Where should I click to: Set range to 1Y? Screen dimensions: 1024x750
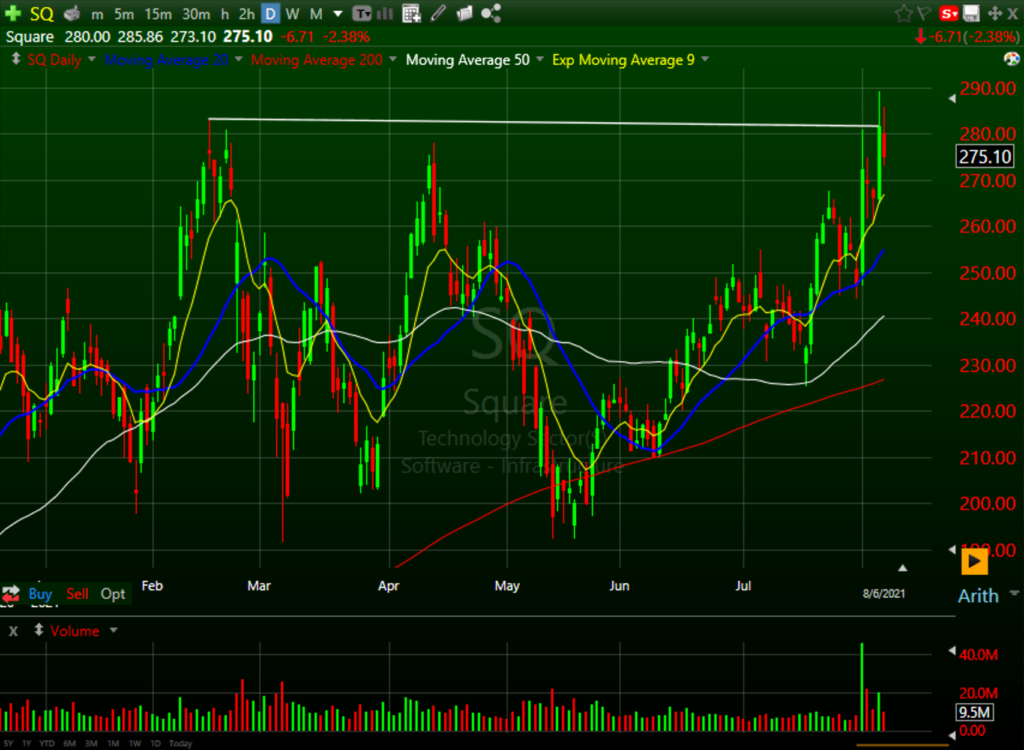click(26, 743)
